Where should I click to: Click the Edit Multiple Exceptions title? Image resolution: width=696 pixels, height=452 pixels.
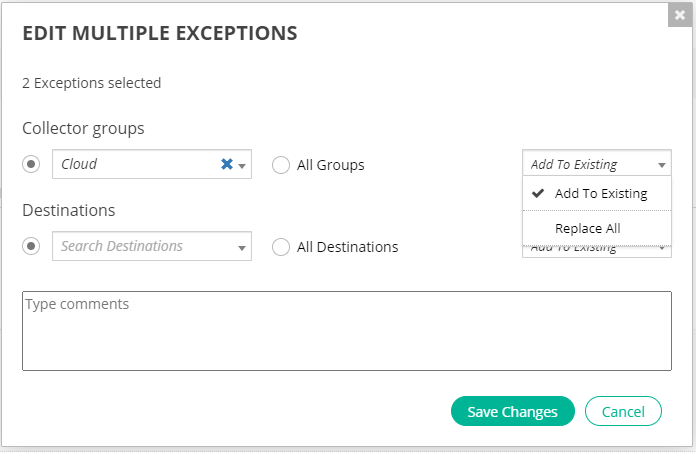pos(160,33)
